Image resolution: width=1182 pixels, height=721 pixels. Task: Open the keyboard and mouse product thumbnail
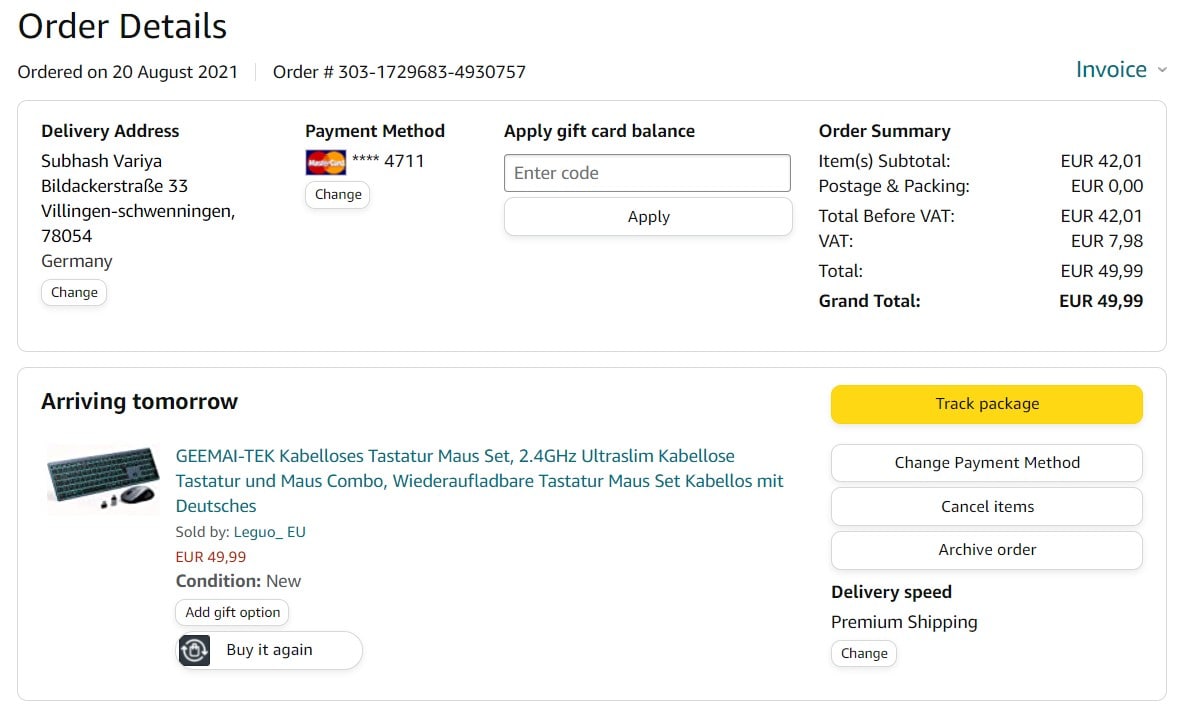(103, 478)
